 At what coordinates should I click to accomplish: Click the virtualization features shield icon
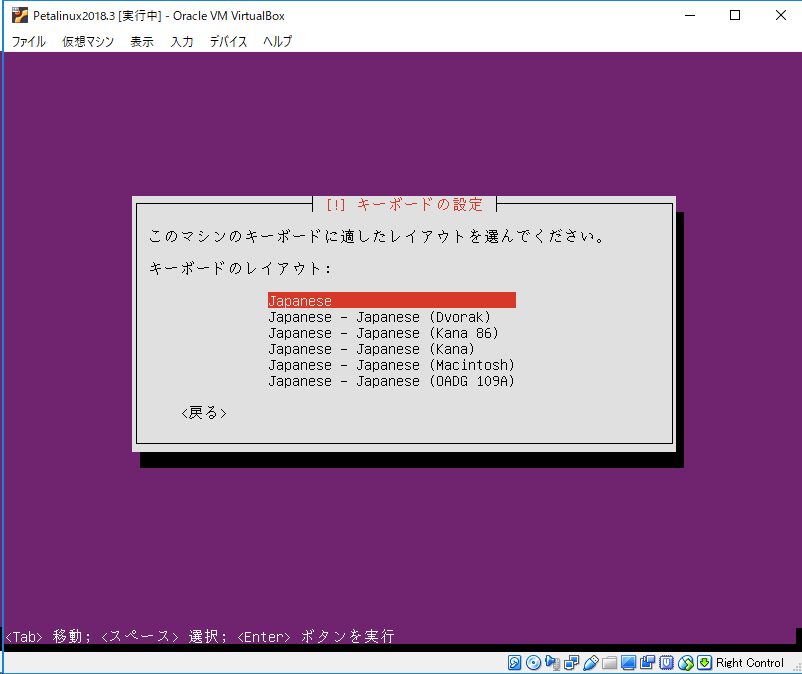click(665, 662)
